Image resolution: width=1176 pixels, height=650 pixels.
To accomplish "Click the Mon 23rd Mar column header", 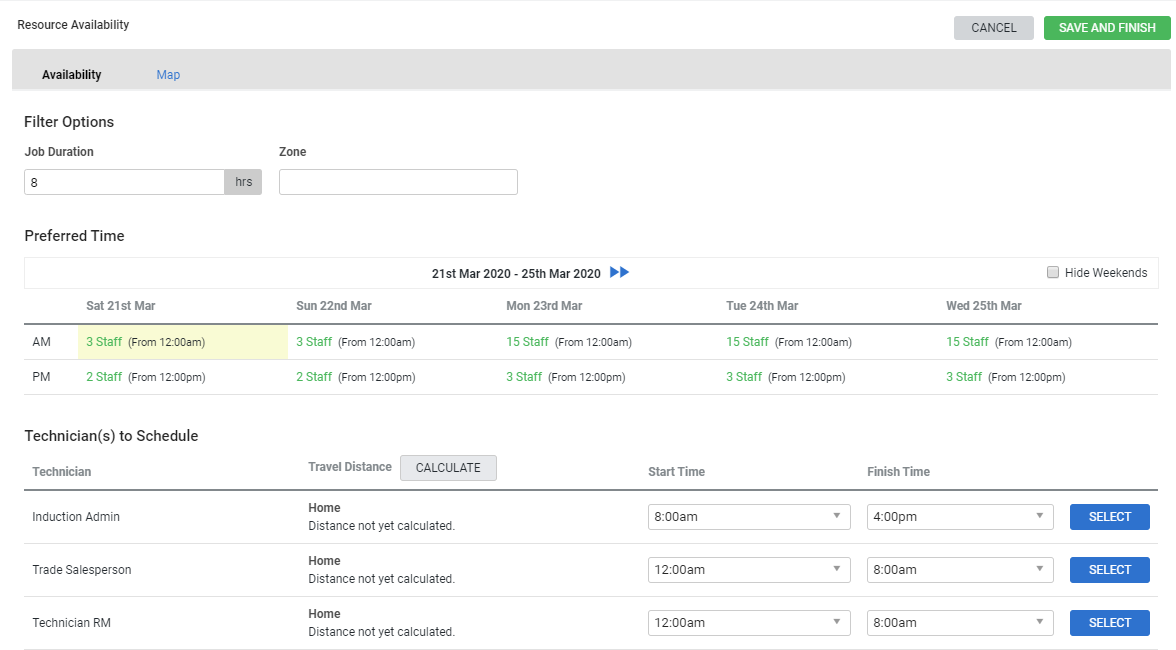I will click(544, 306).
